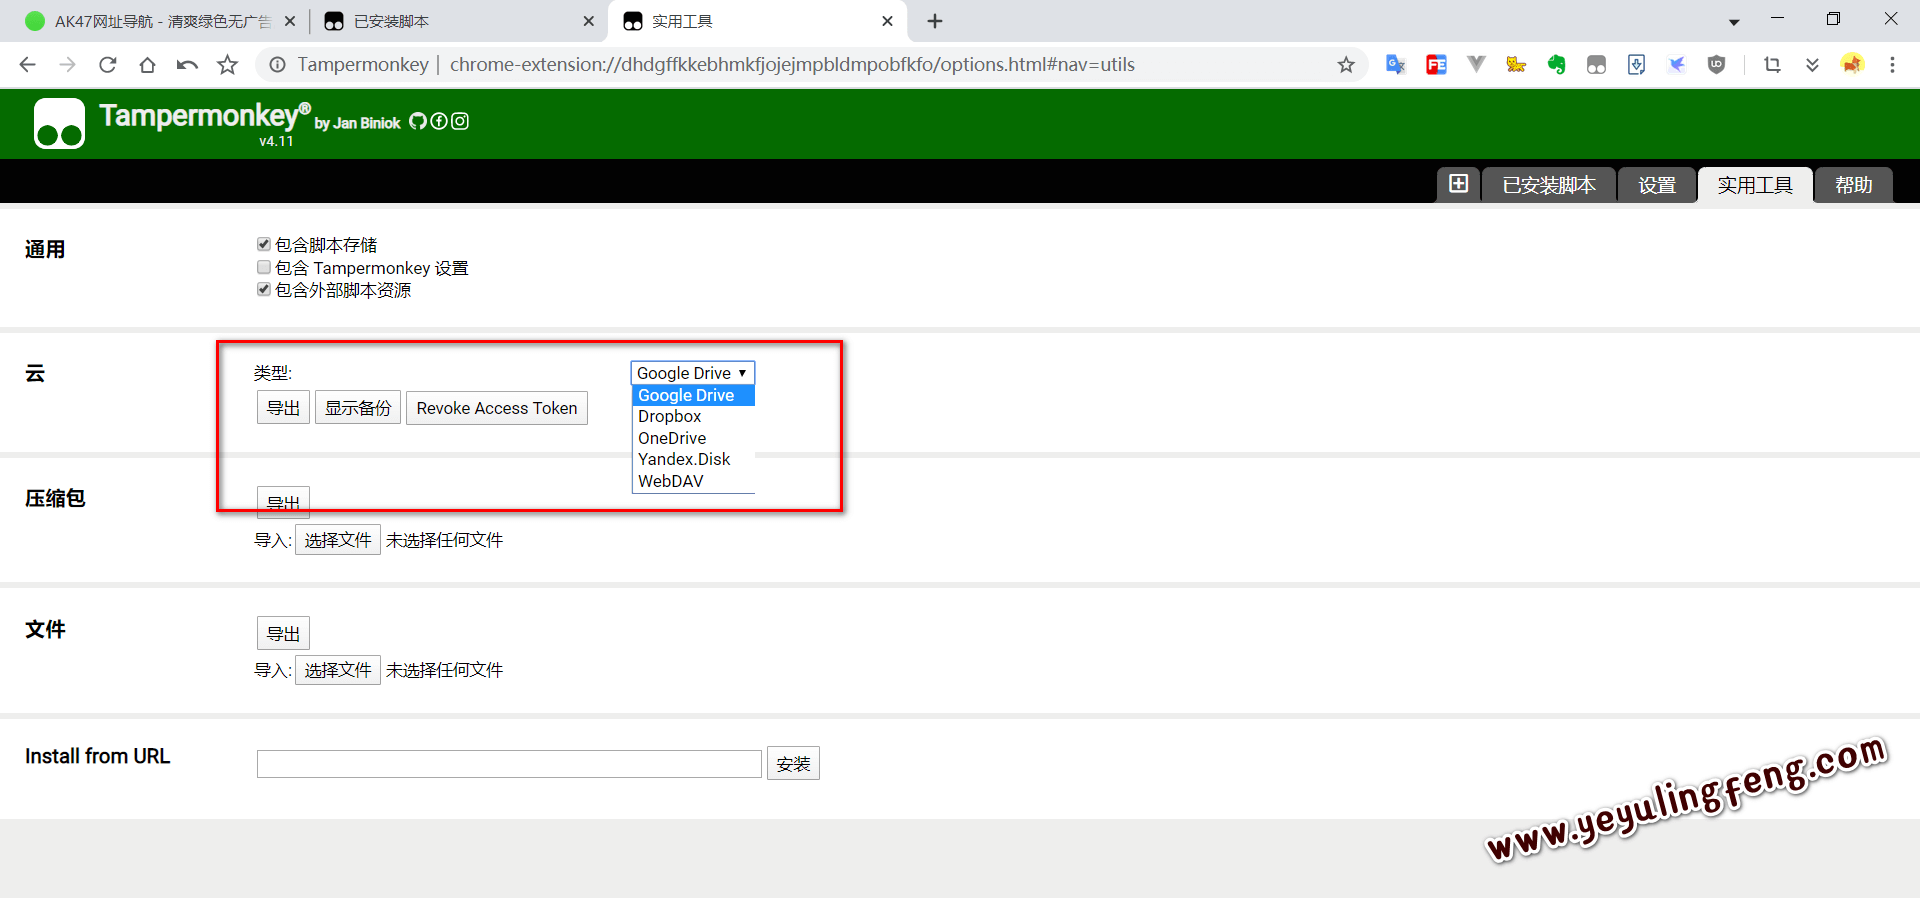Open the Evernote elephant extension
1920x898 pixels.
pyautogui.click(x=1556, y=65)
